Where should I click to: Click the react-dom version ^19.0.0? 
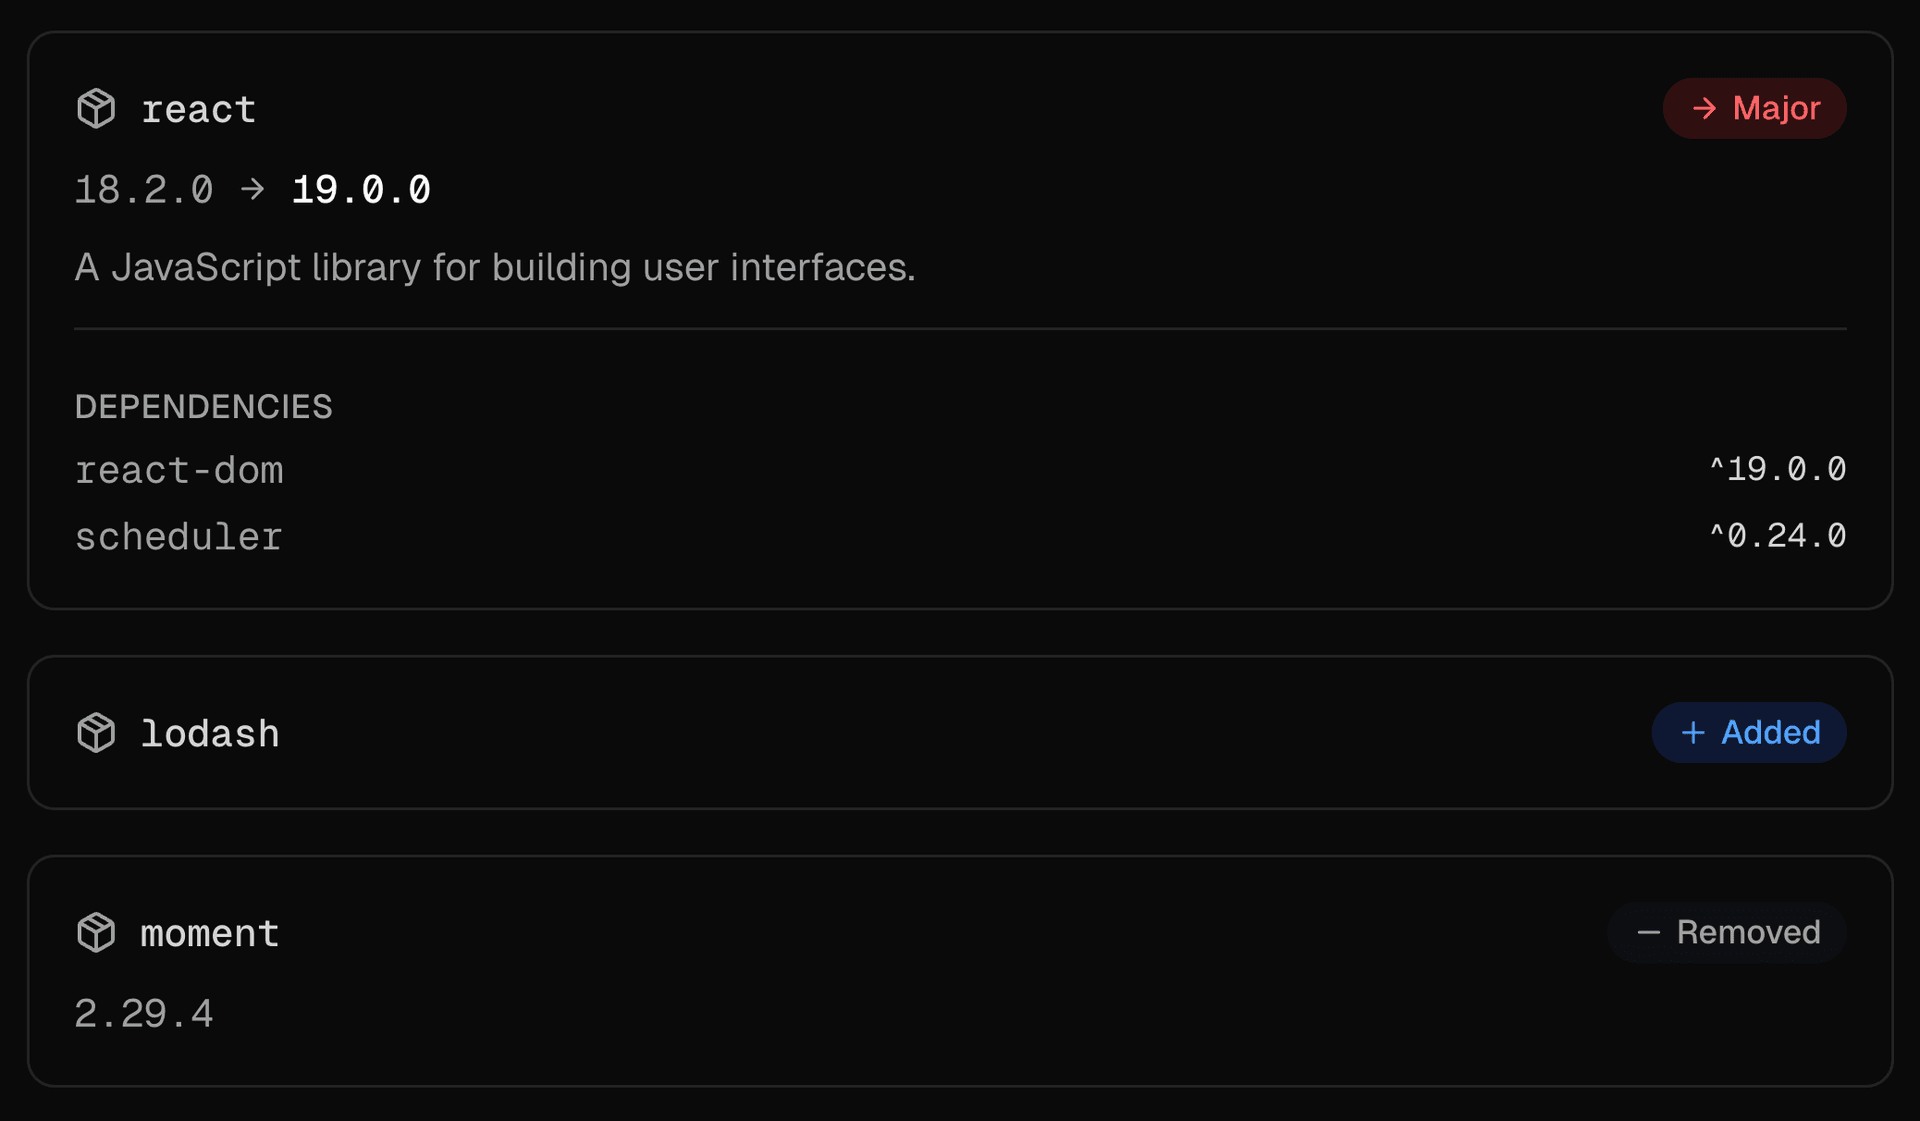1777,469
